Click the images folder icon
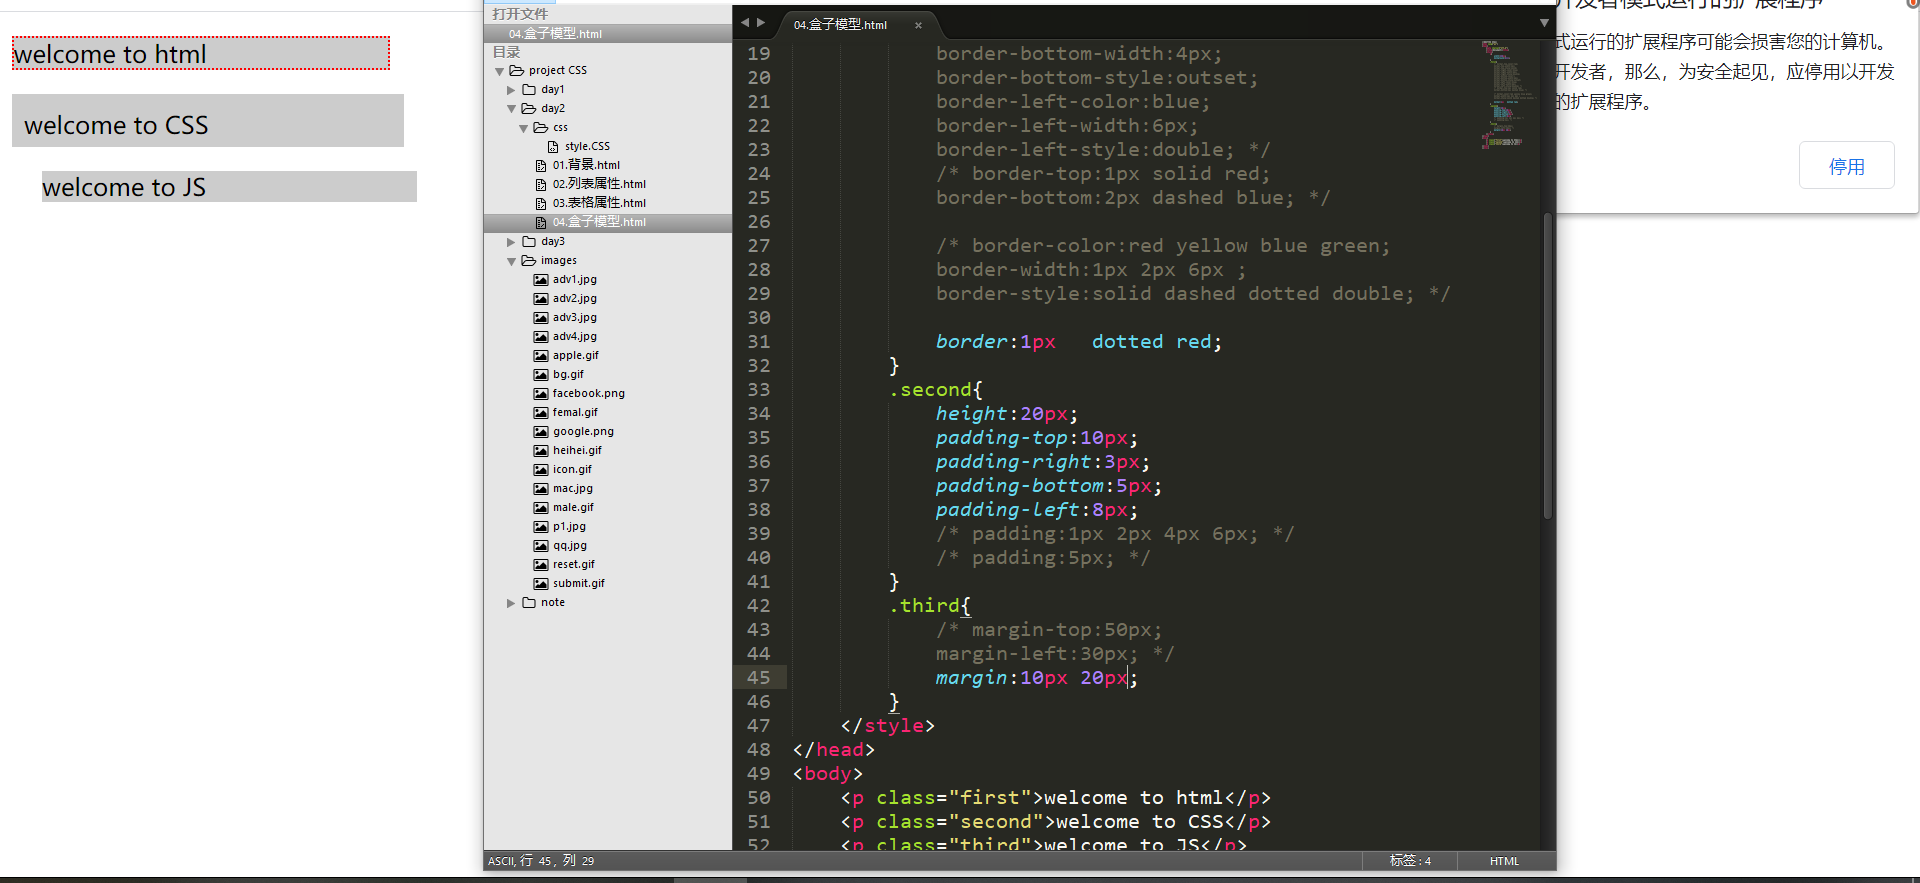Screen dimensions: 1920x883 click(x=529, y=260)
